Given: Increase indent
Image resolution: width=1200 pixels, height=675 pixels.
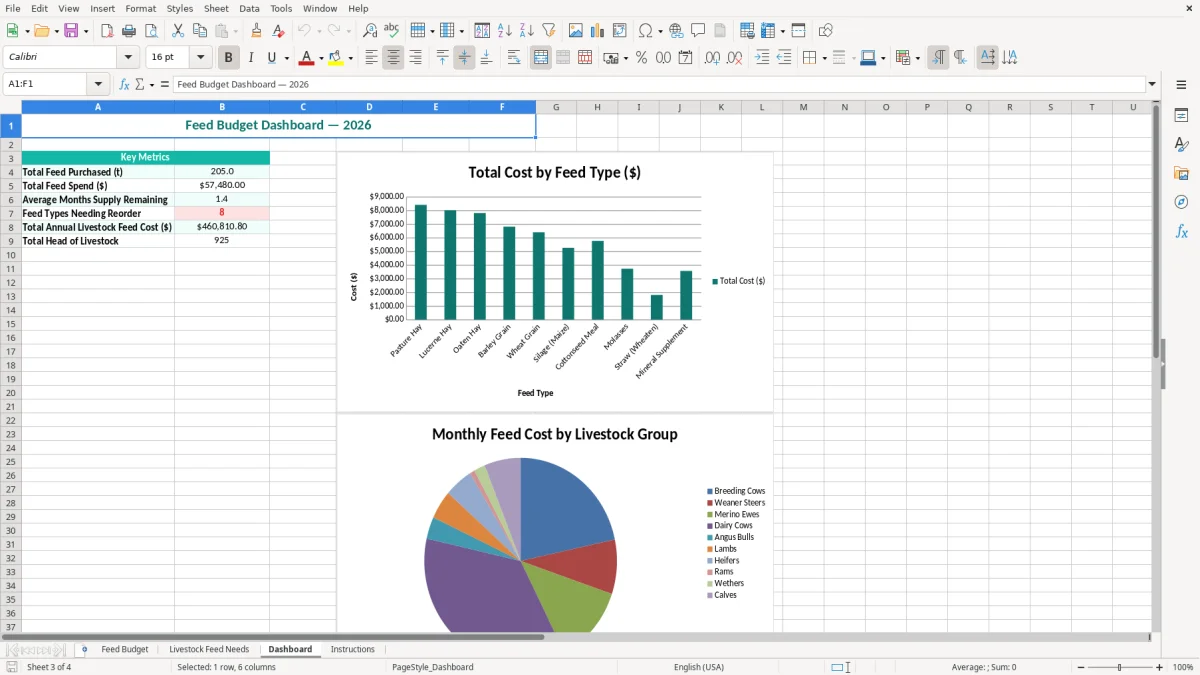Looking at the screenshot, I should tap(762, 58).
